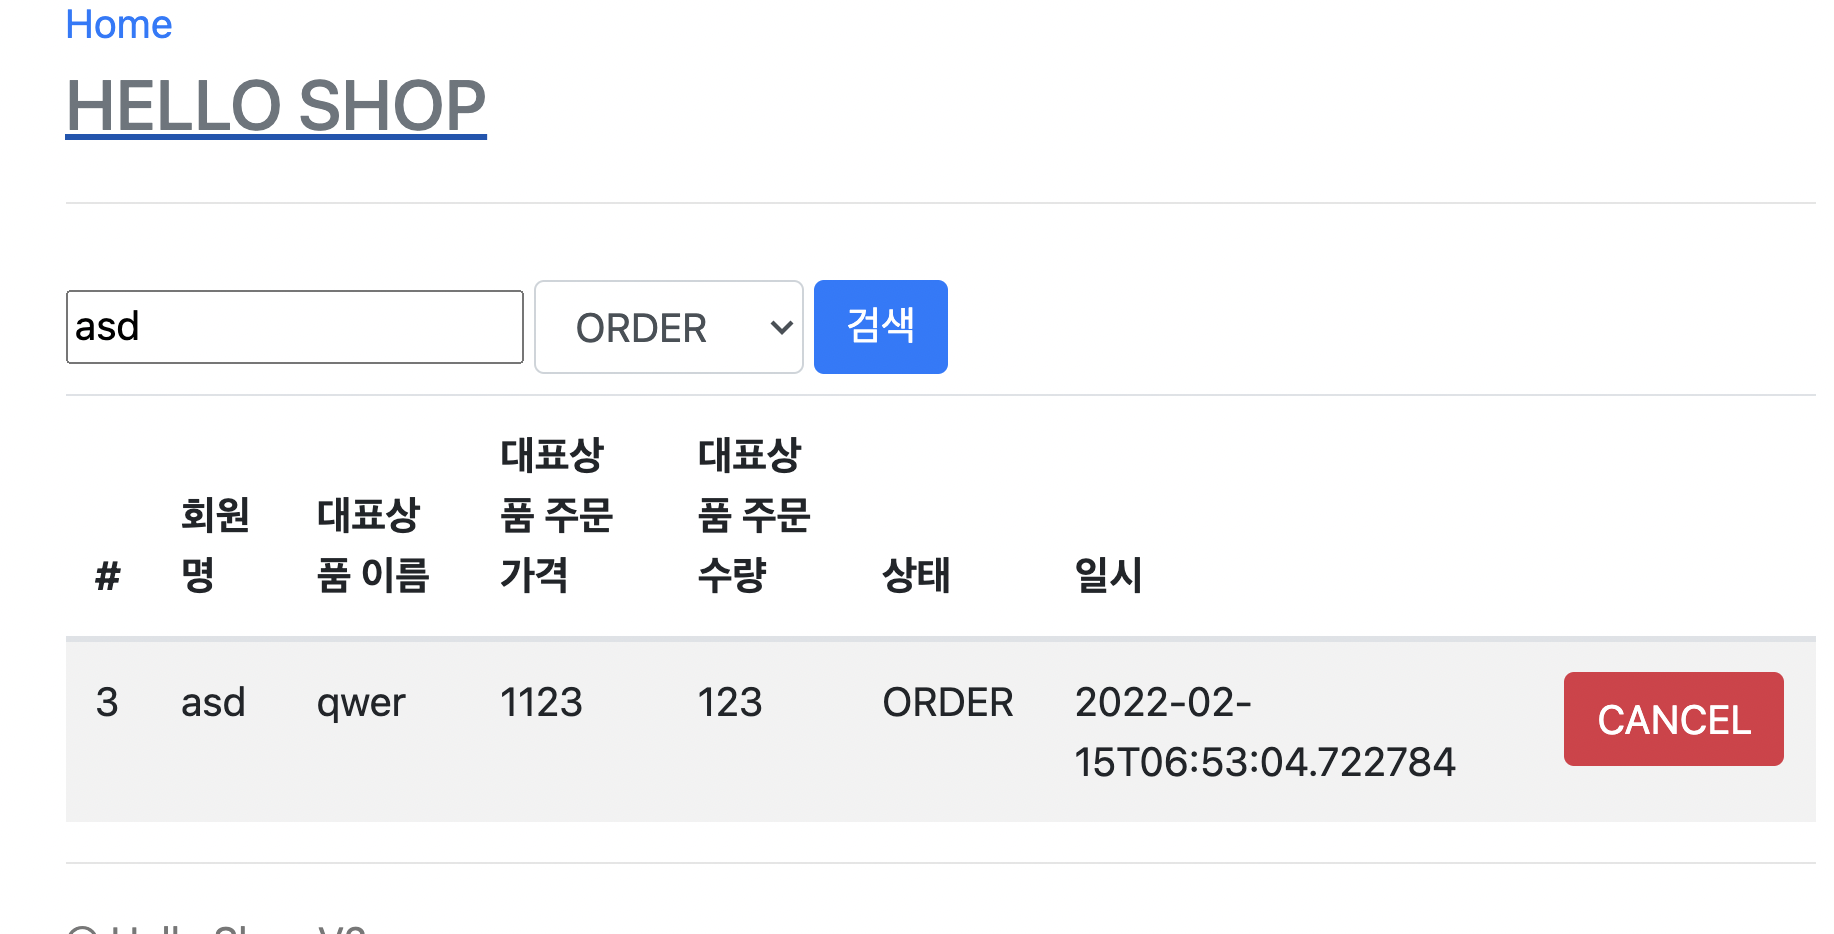
Task: Click the order date cell 2022-02-15T06:53:04.722784
Action: (1265, 732)
